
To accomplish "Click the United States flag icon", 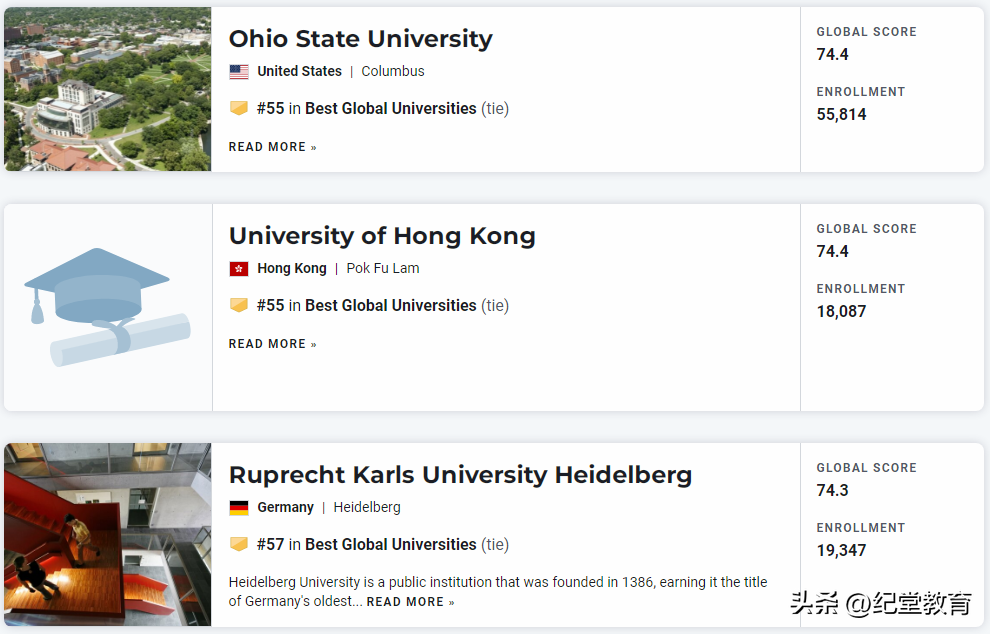I will 239,72.
